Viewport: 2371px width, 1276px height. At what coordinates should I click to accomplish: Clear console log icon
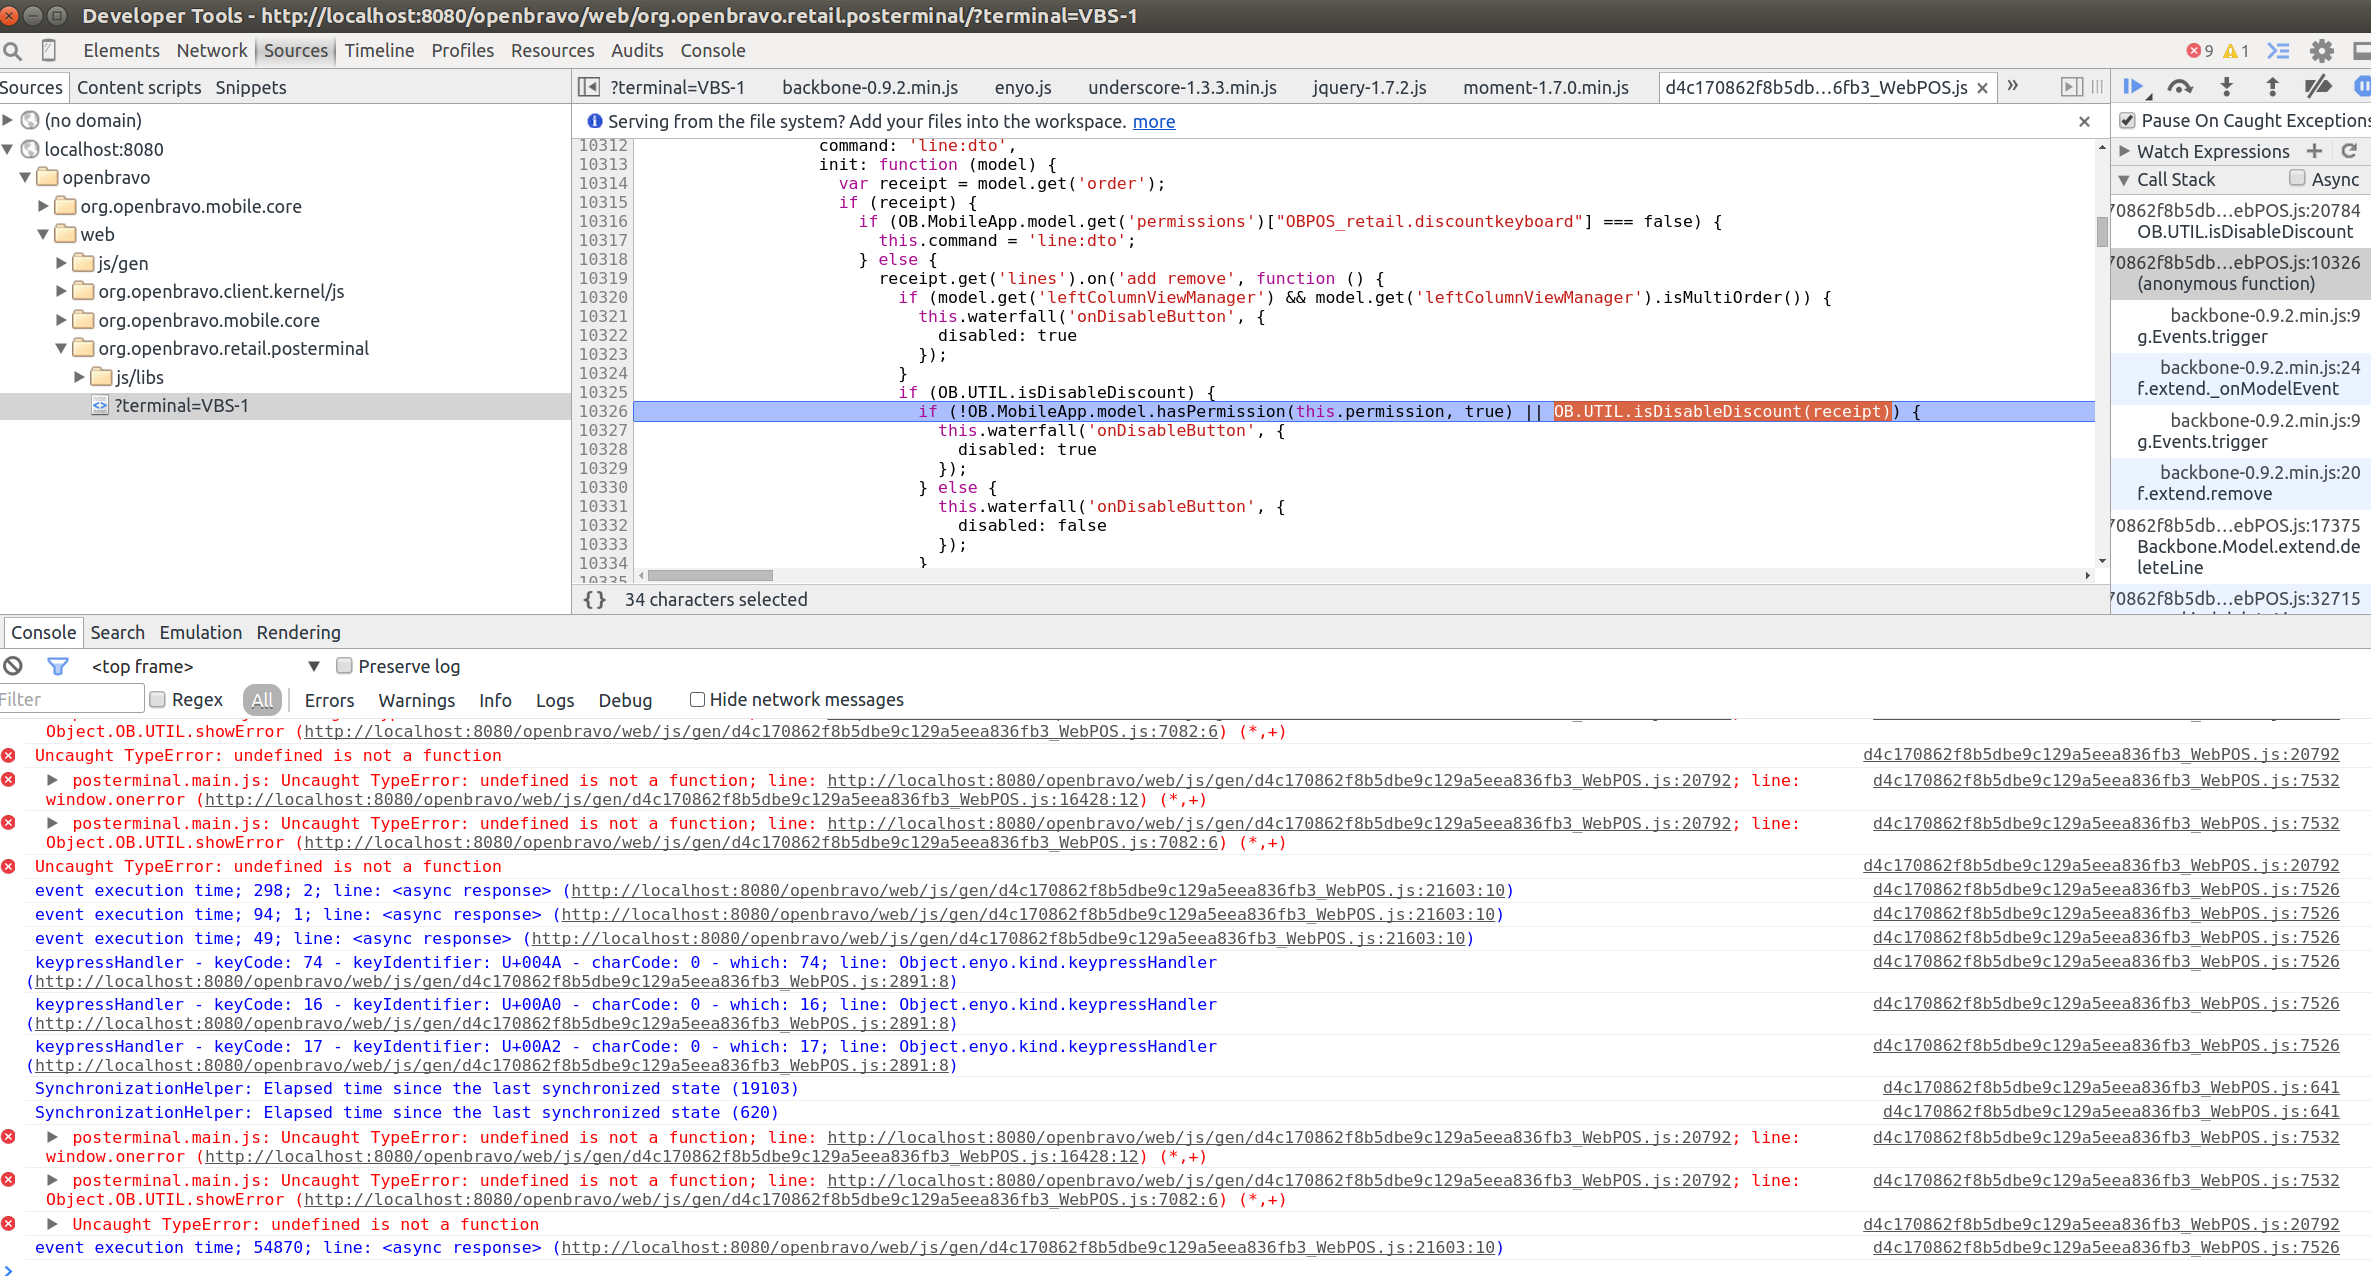13,666
